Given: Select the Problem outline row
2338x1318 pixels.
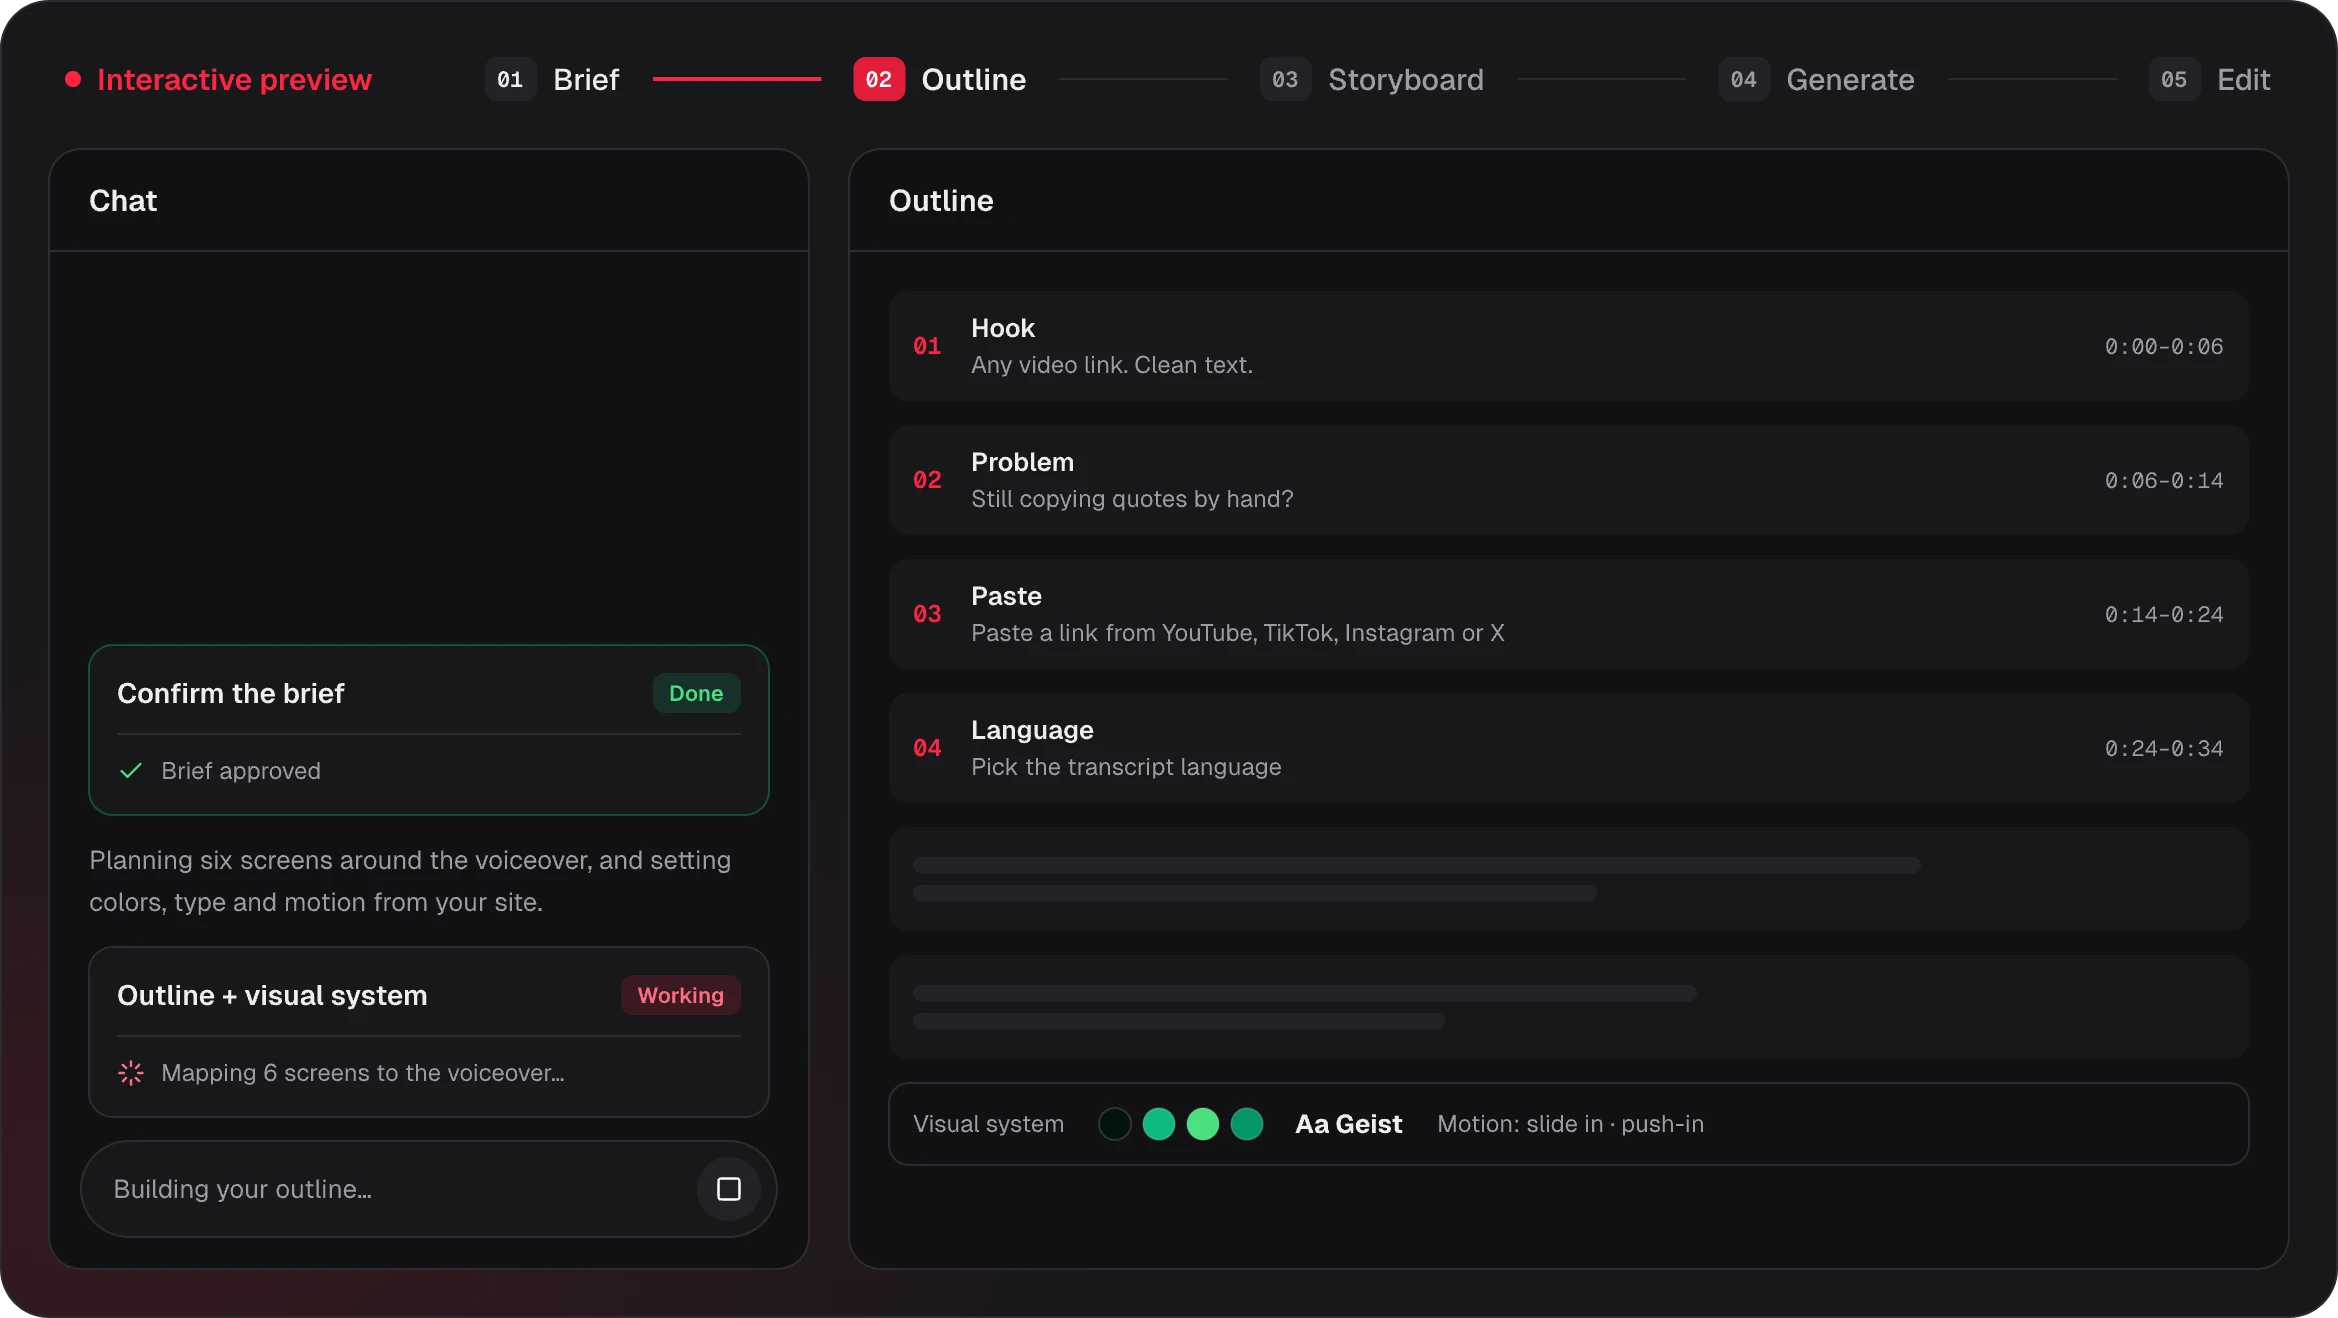Looking at the screenshot, I should click(1568, 480).
